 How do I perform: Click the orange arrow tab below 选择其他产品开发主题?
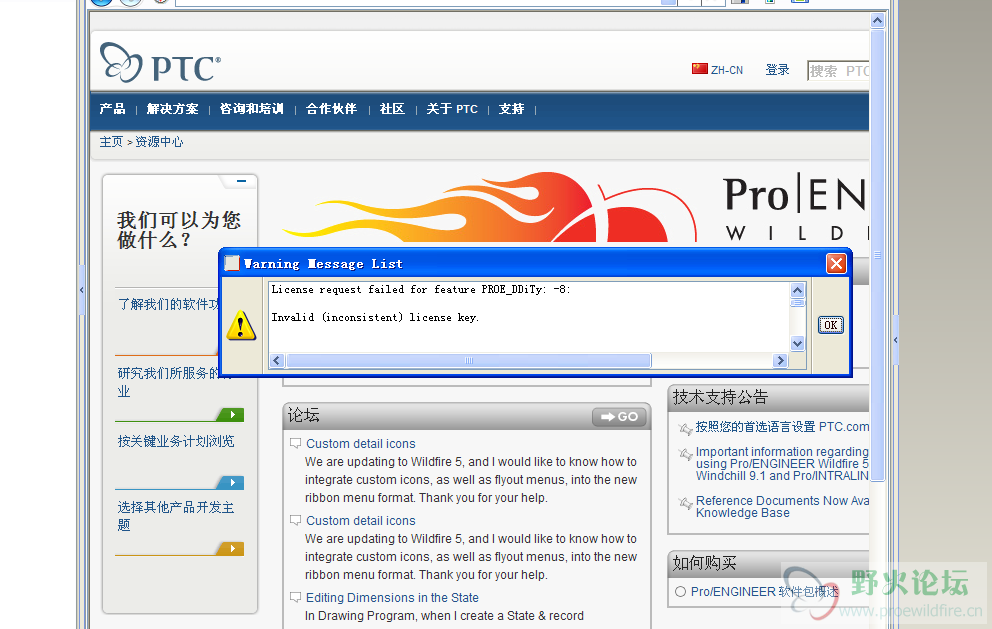coord(231,549)
